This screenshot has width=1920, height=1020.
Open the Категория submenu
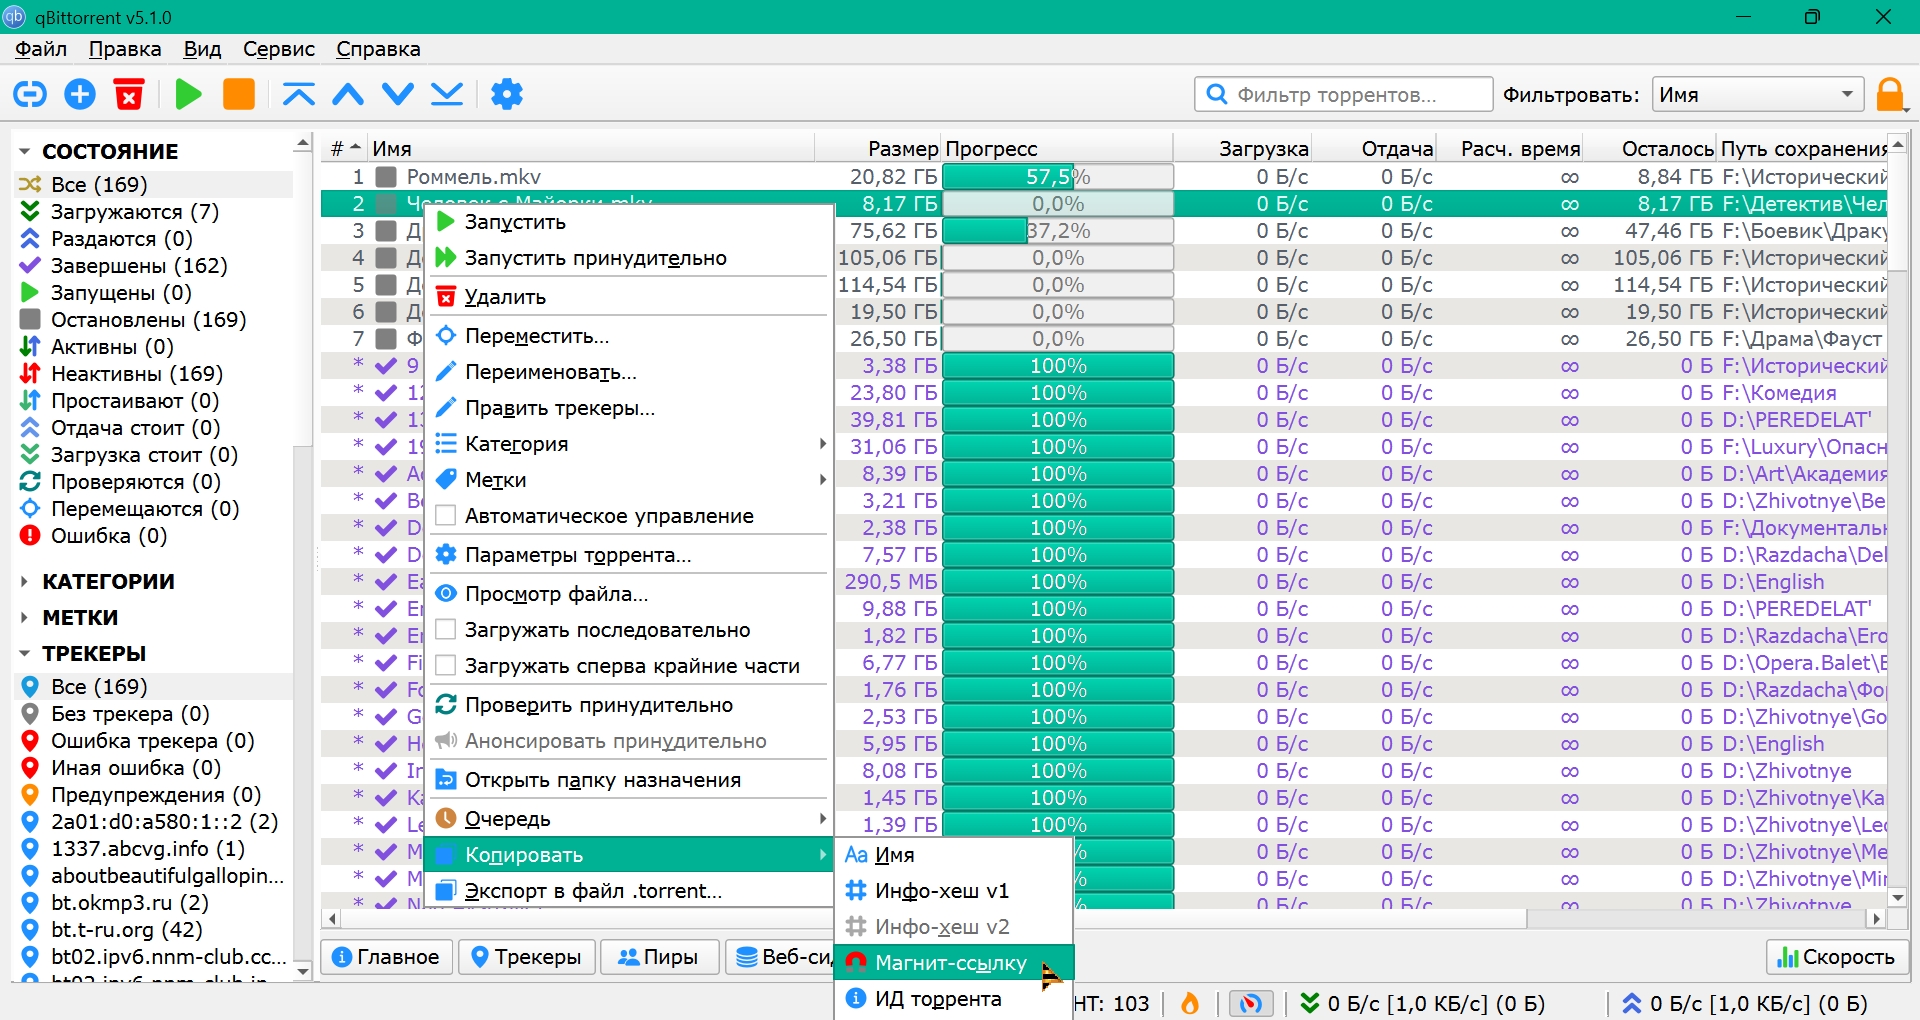[629, 444]
